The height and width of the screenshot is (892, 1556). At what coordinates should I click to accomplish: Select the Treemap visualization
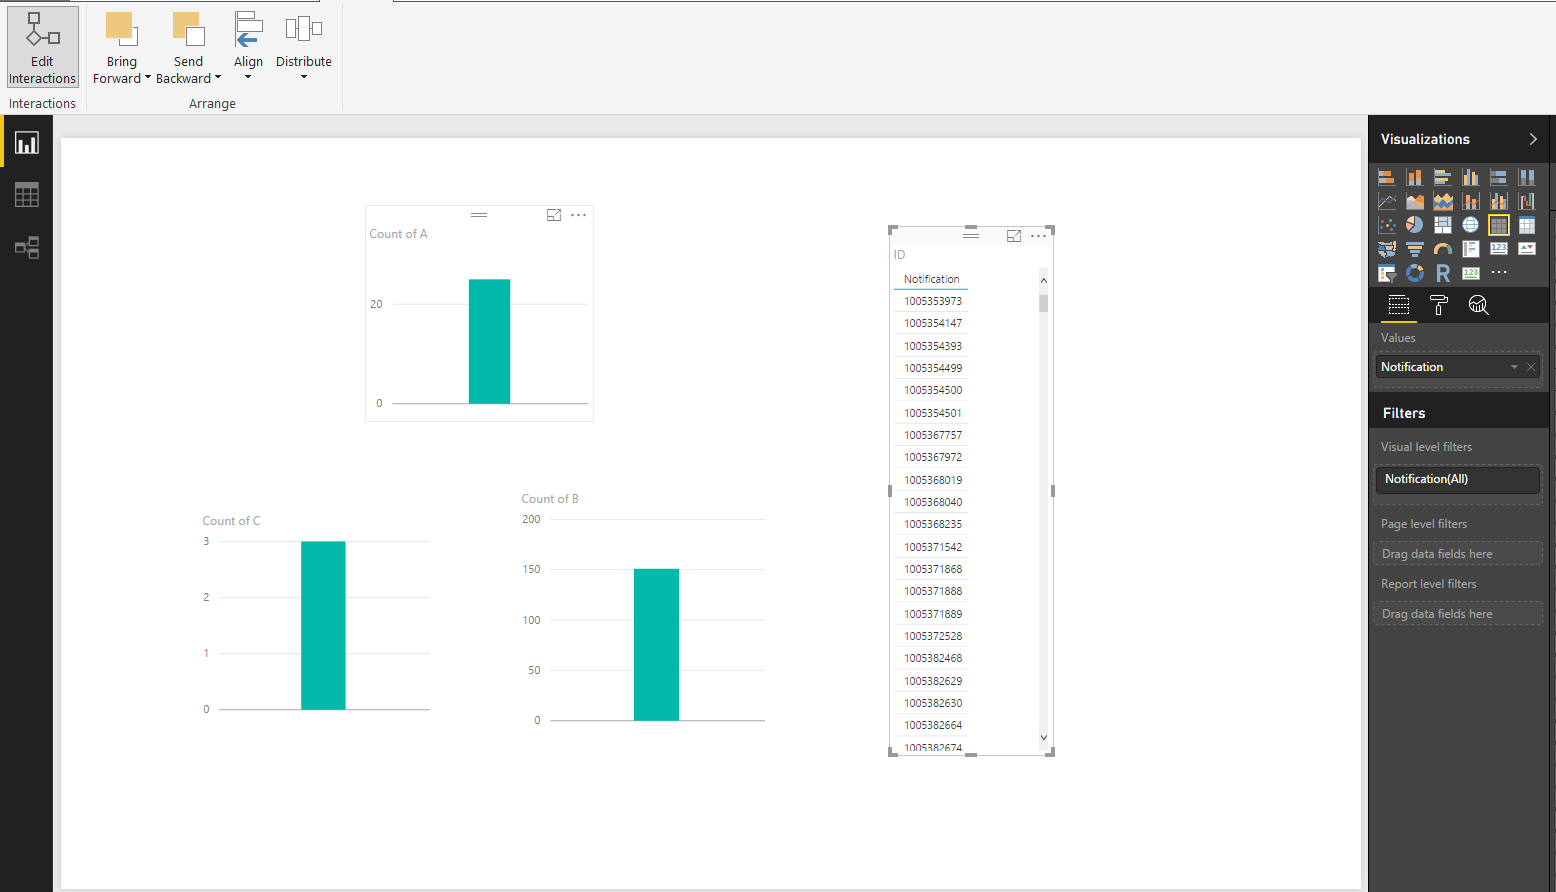point(1443,225)
